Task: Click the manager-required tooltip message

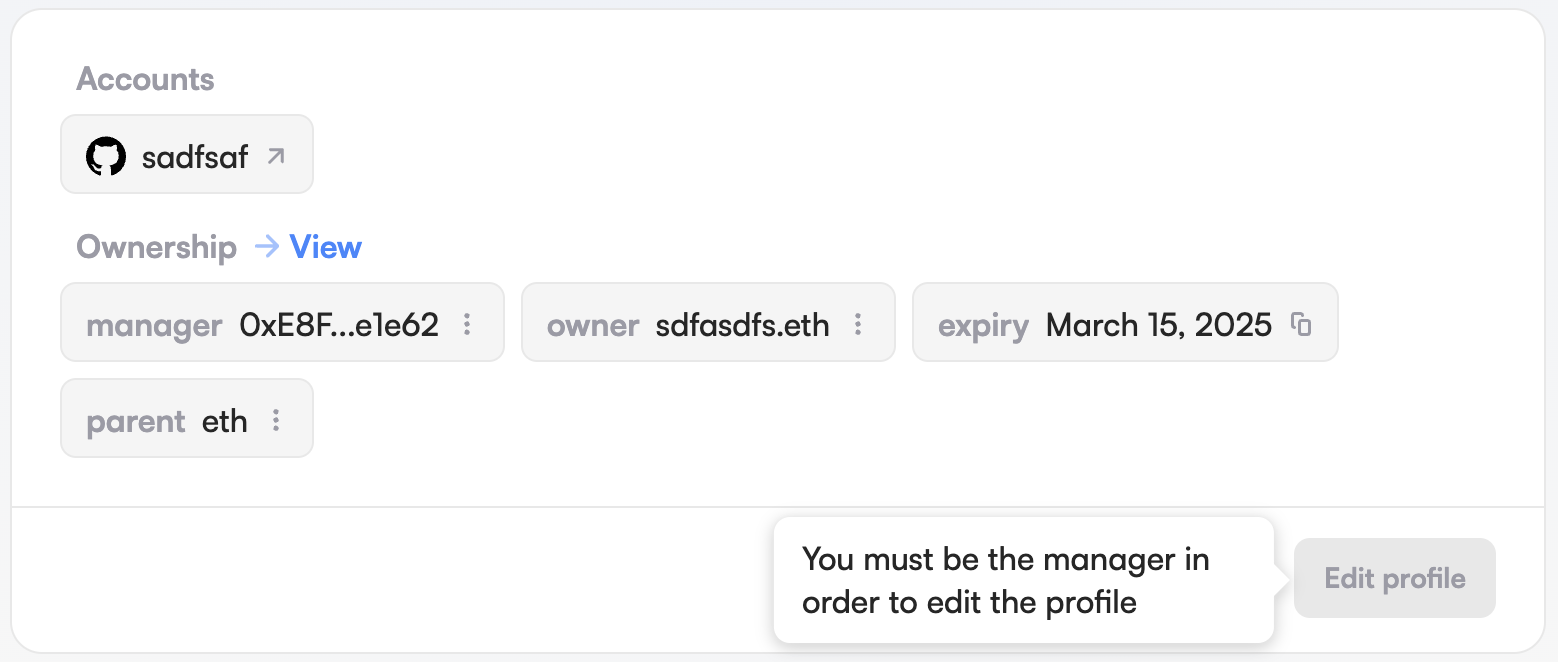Action: click(x=1005, y=580)
